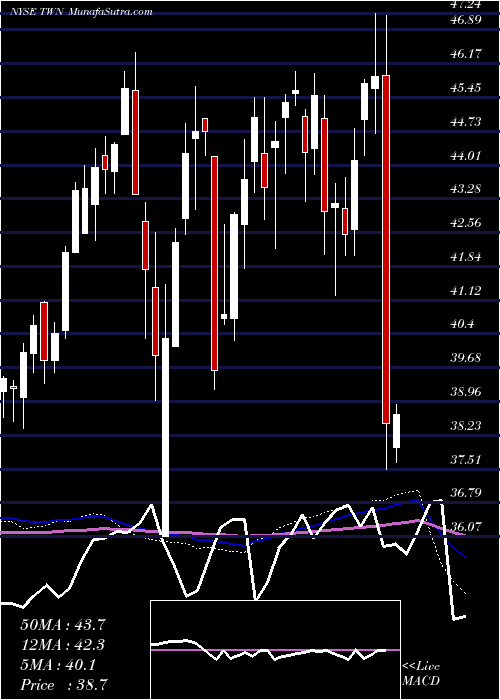This screenshot has height=700, width=500.
Task: Click the Live MACD label
Action: [x=421, y=673]
